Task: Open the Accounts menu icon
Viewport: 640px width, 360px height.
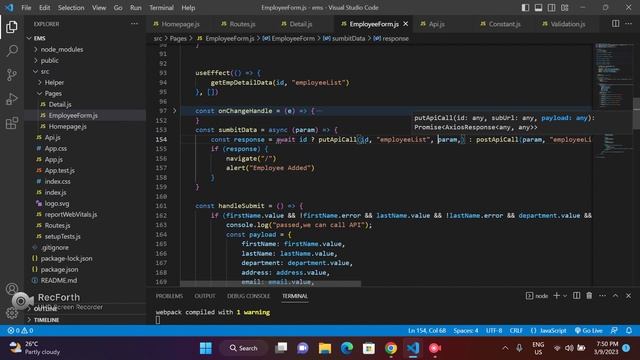Action: 12,289
